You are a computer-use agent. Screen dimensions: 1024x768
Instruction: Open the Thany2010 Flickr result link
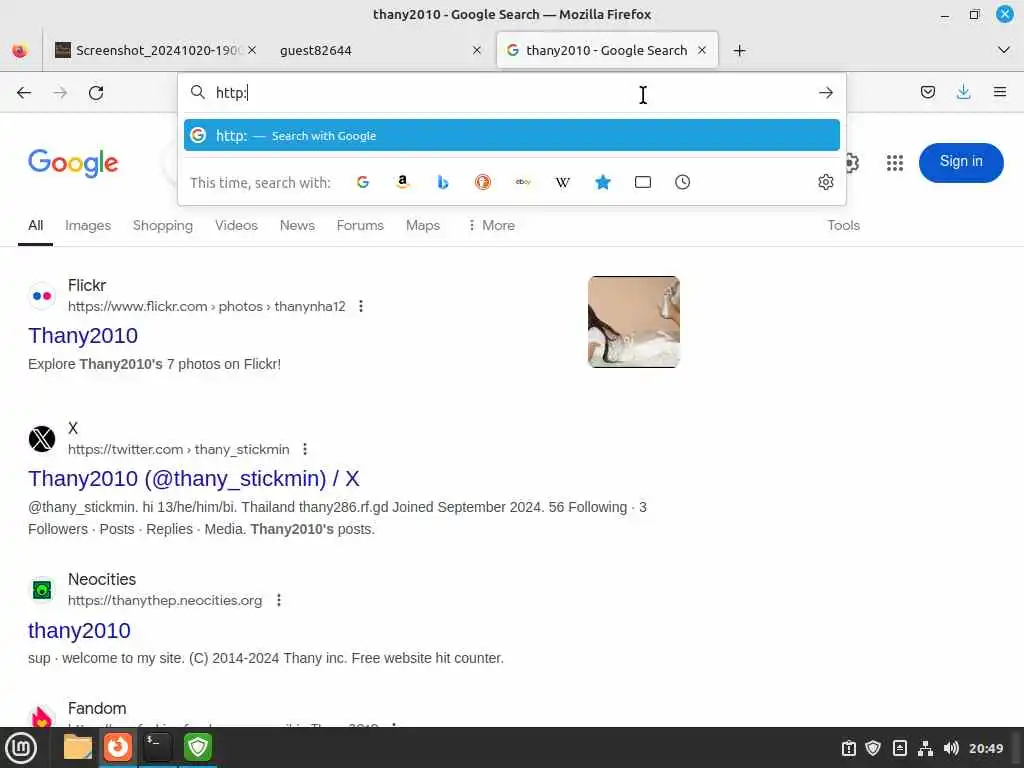click(x=83, y=336)
